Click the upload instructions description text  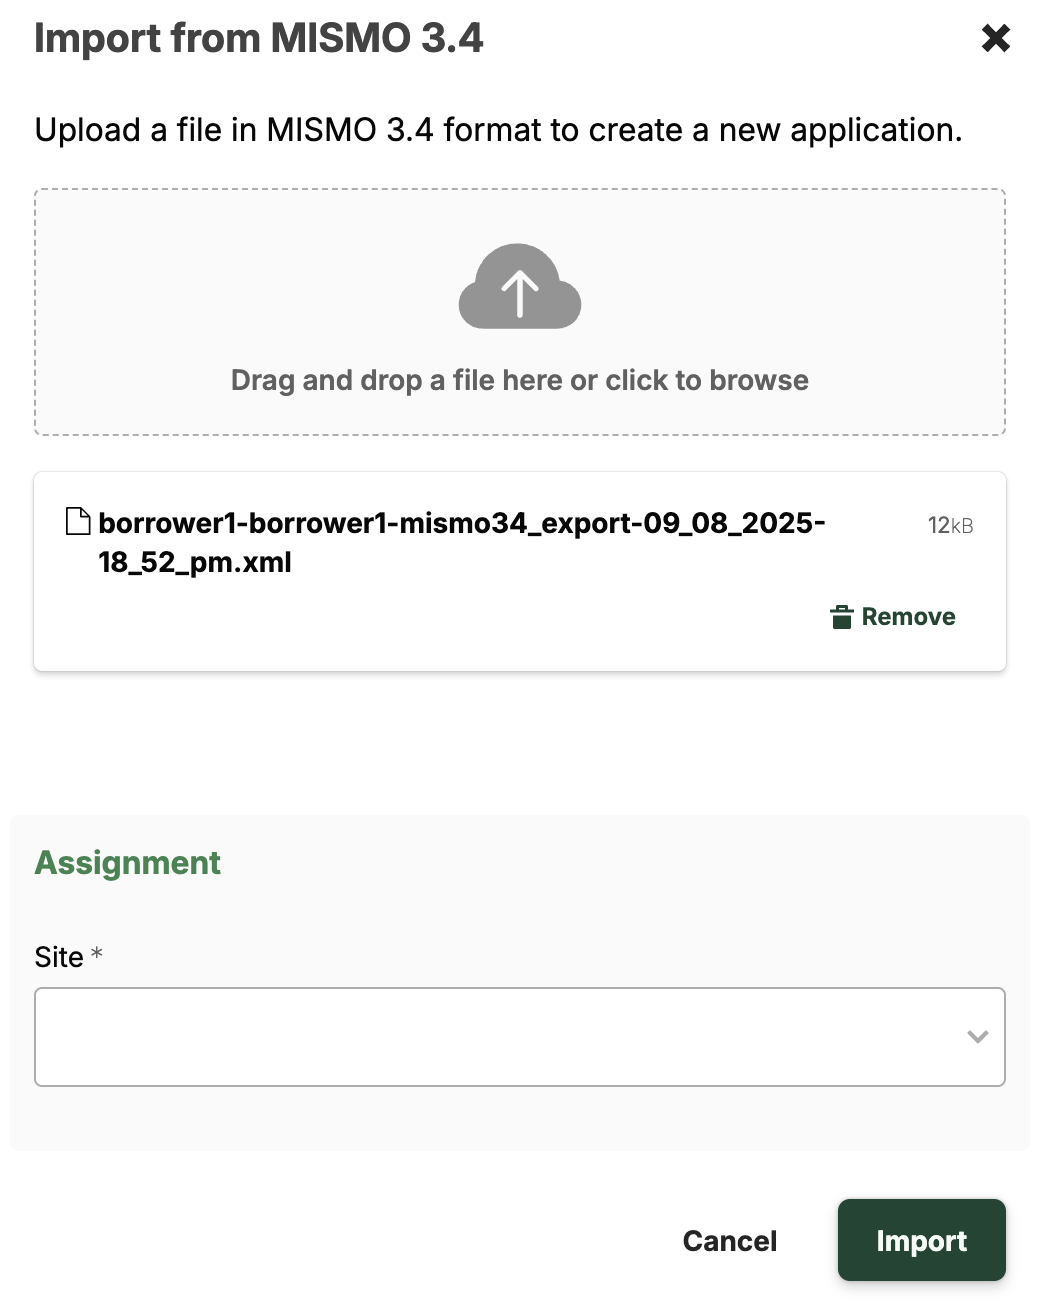coord(498,130)
